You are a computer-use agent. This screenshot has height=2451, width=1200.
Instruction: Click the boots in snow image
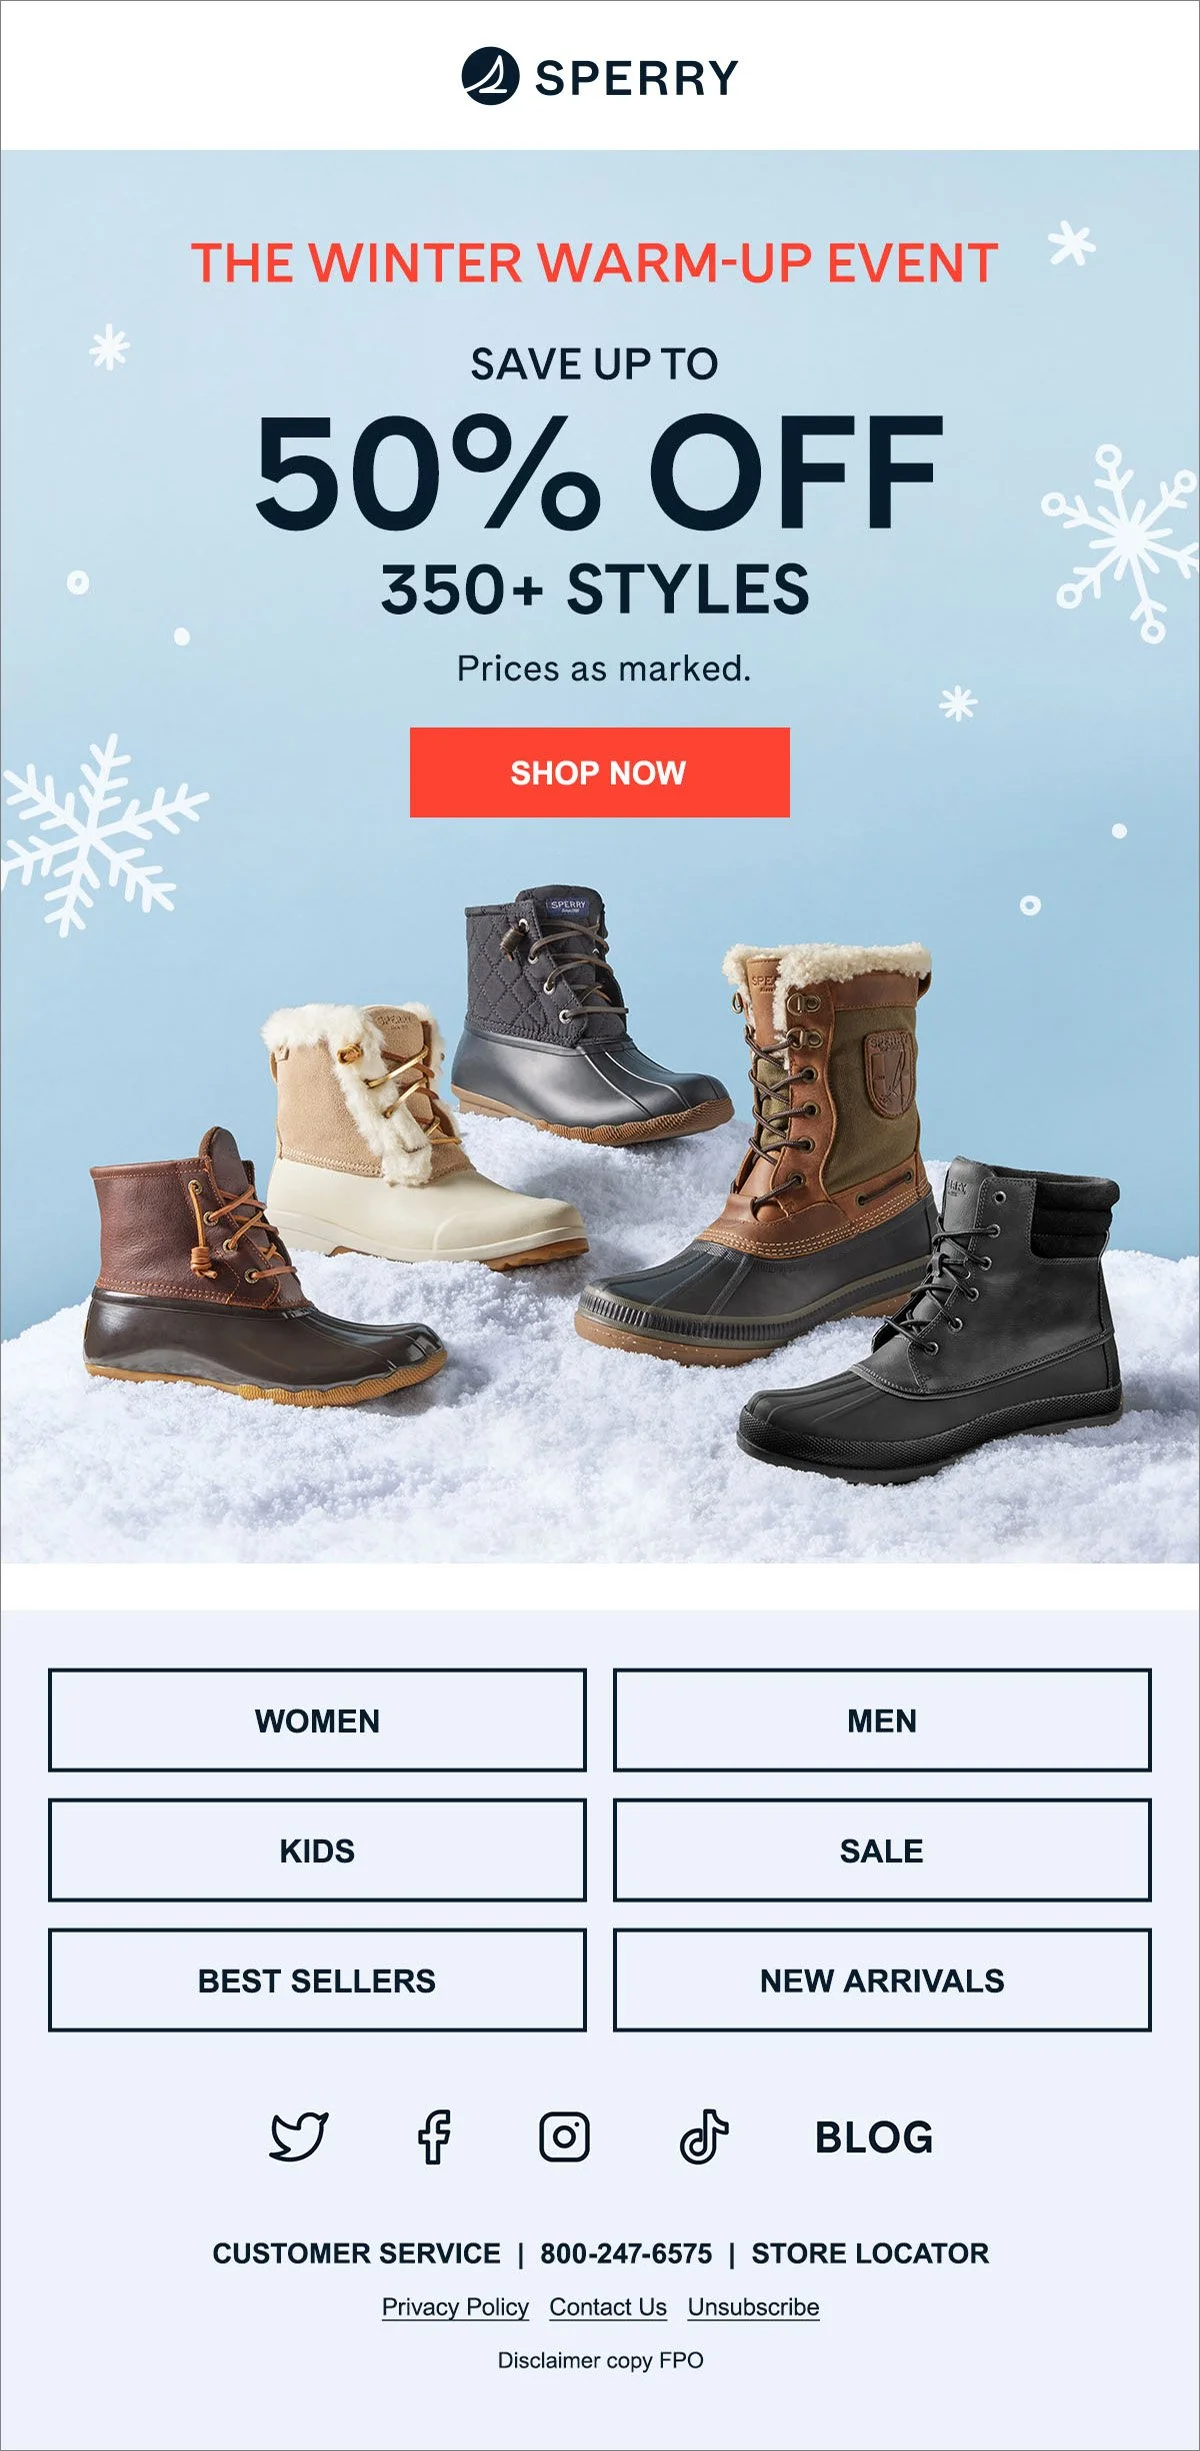[600, 1200]
